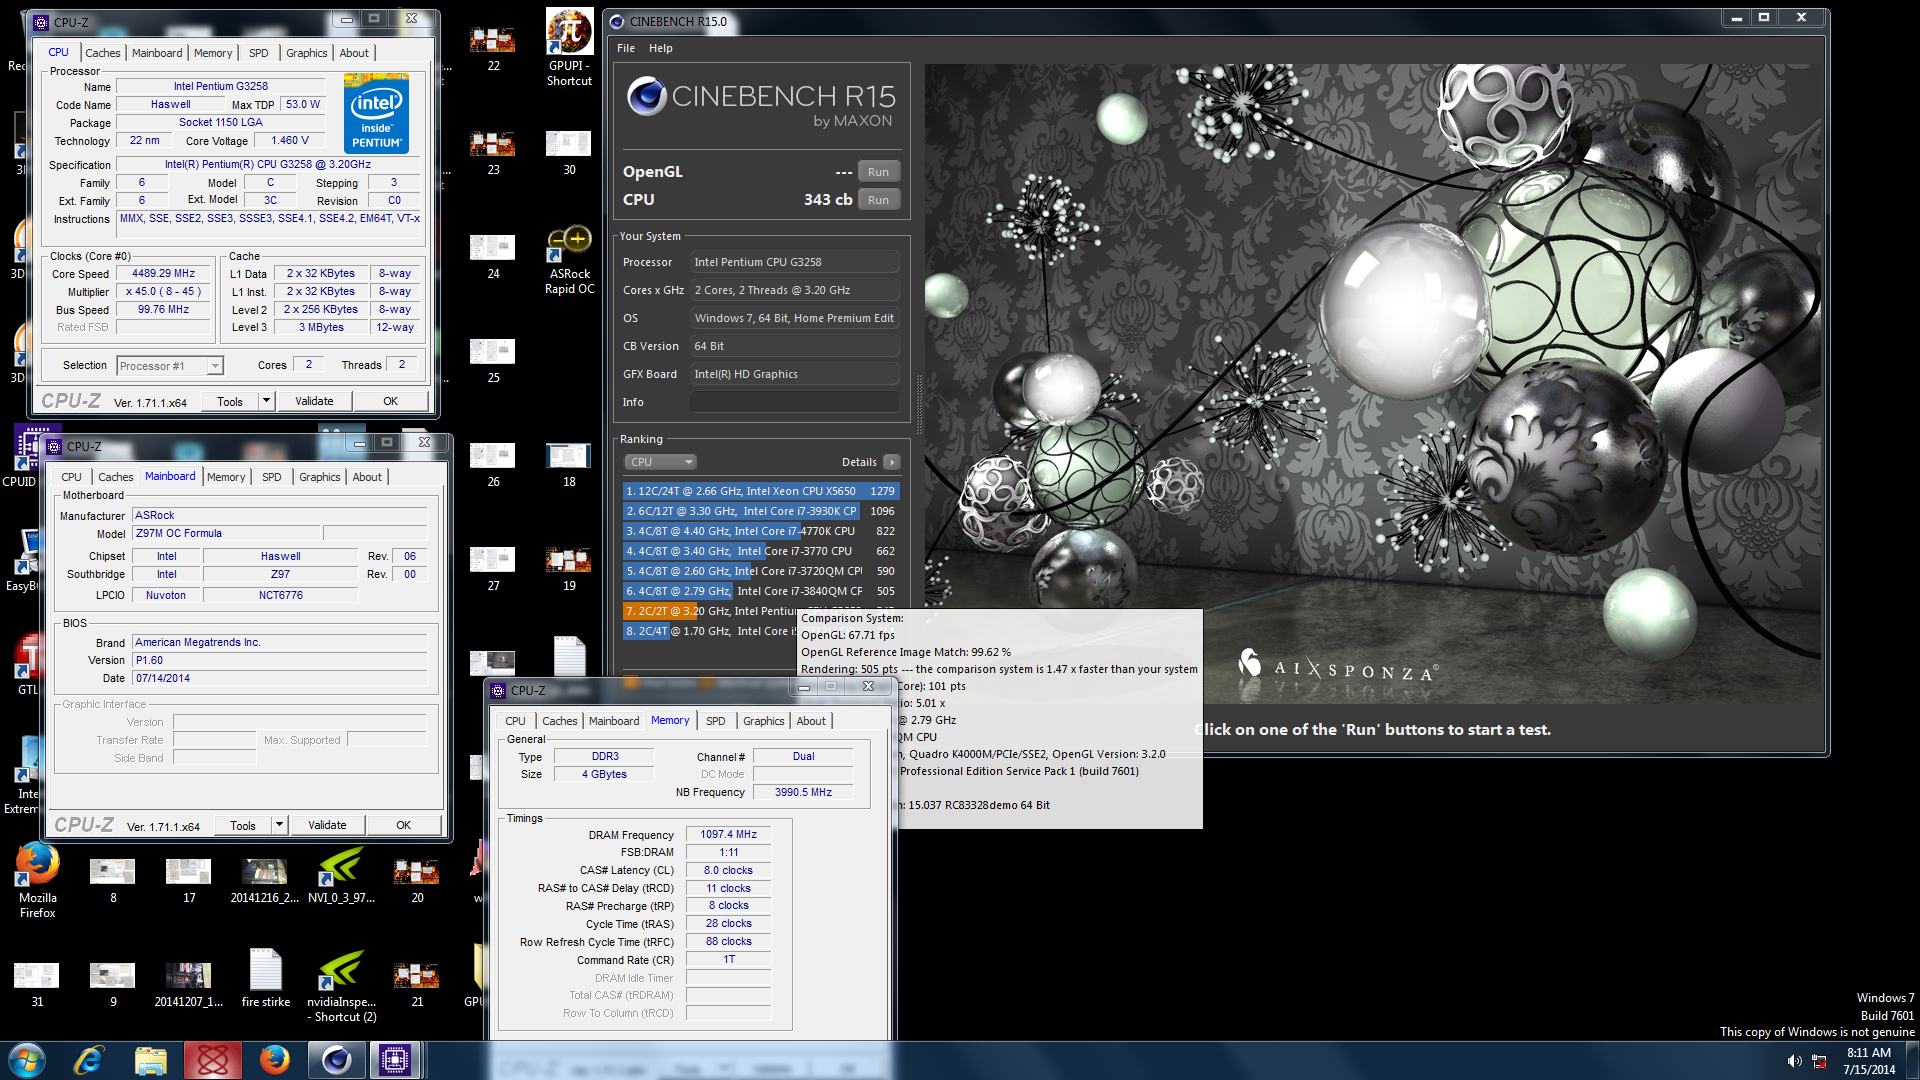Open fire strike text file icon
The width and height of the screenshot is (1920, 1080).
pyautogui.click(x=265, y=977)
